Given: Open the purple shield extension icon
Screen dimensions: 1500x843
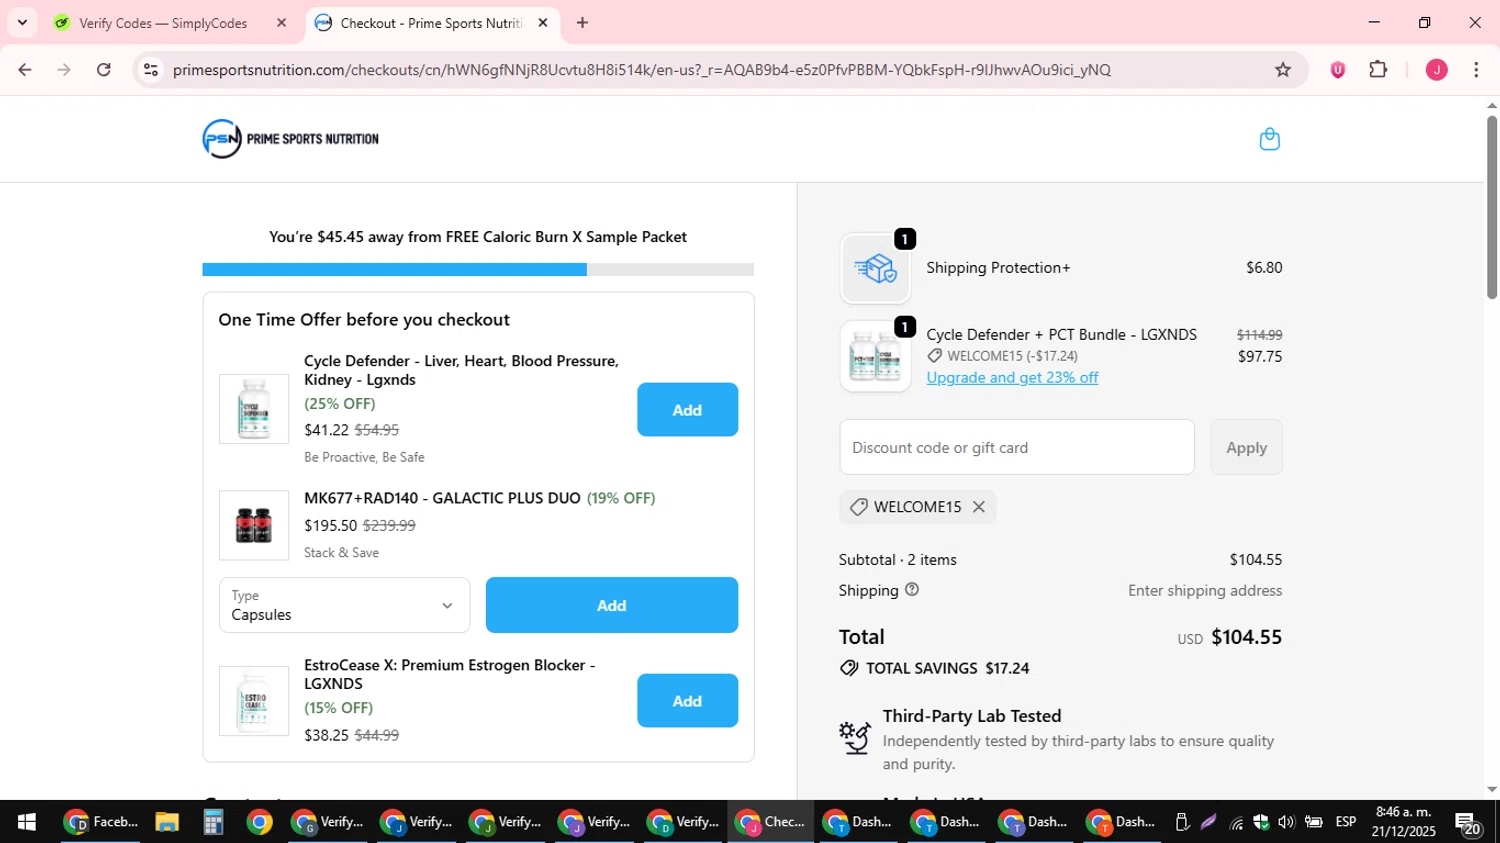Looking at the screenshot, I should point(1337,70).
